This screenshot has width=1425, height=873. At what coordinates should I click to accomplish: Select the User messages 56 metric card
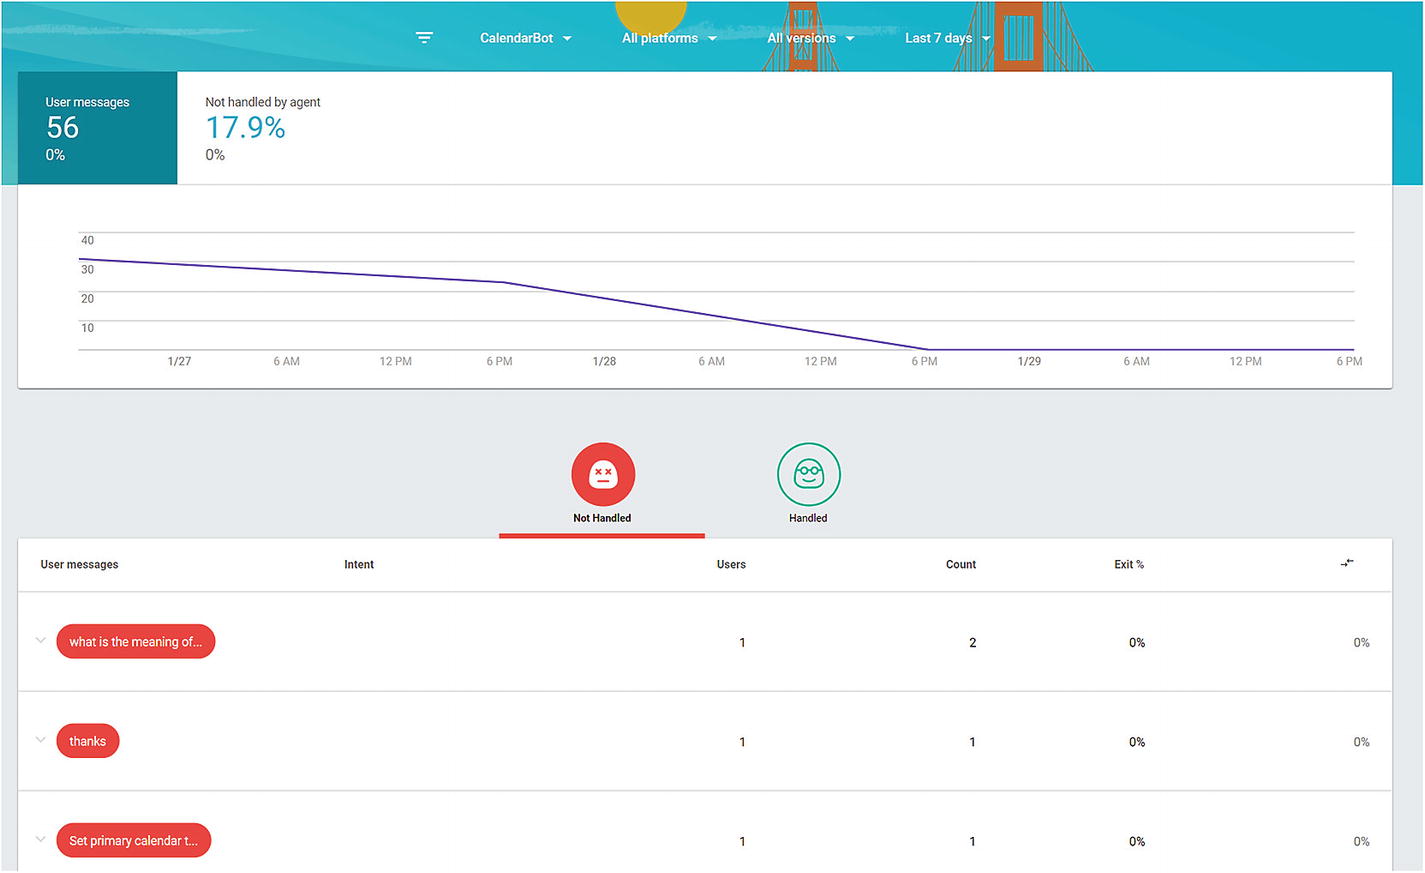pyautogui.click(x=97, y=128)
